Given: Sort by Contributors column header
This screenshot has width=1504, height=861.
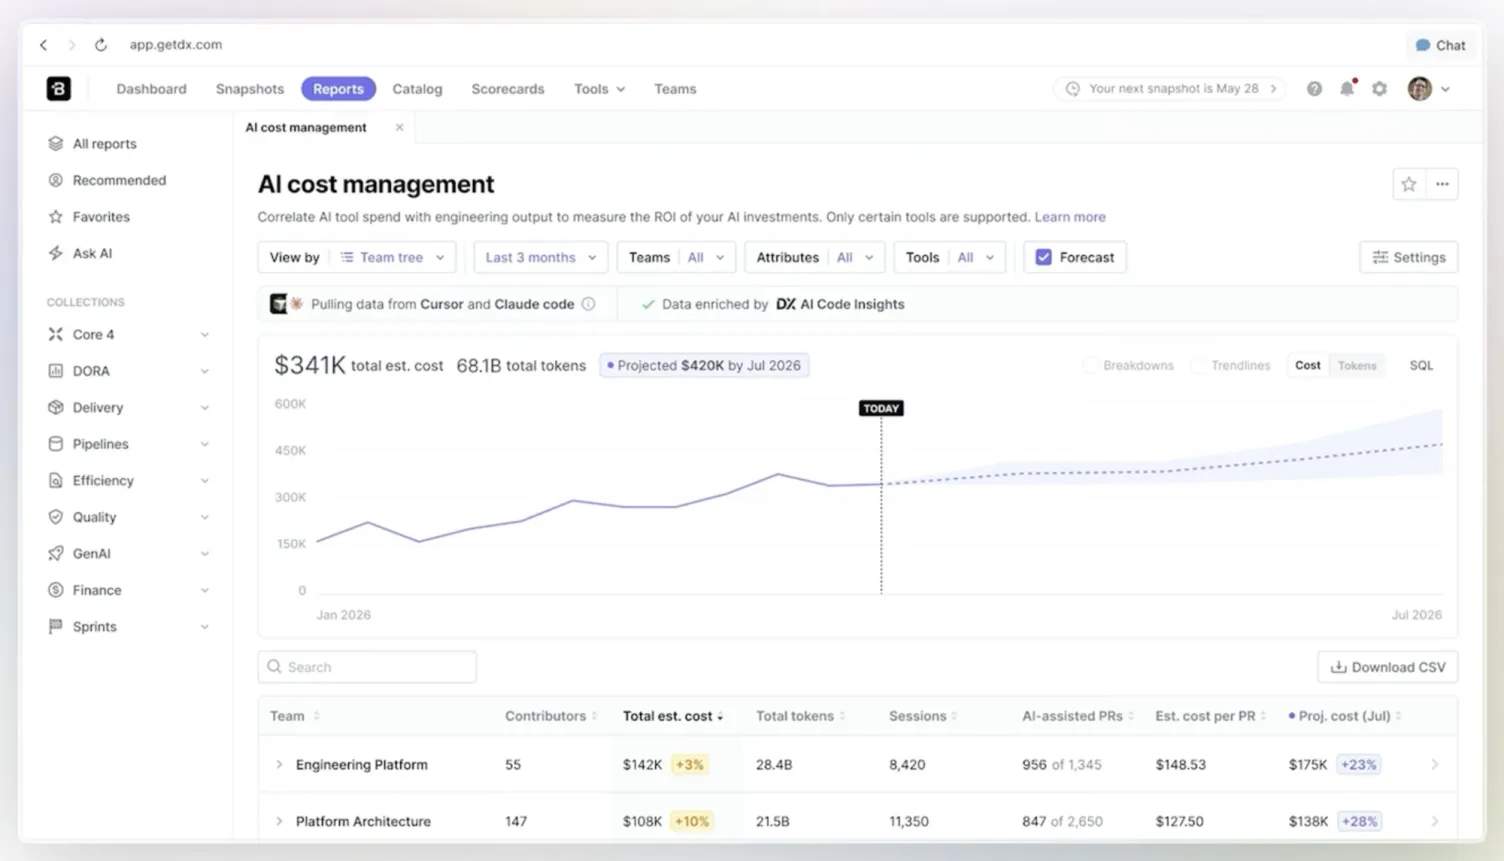Looking at the screenshot, I should [551, 716].
